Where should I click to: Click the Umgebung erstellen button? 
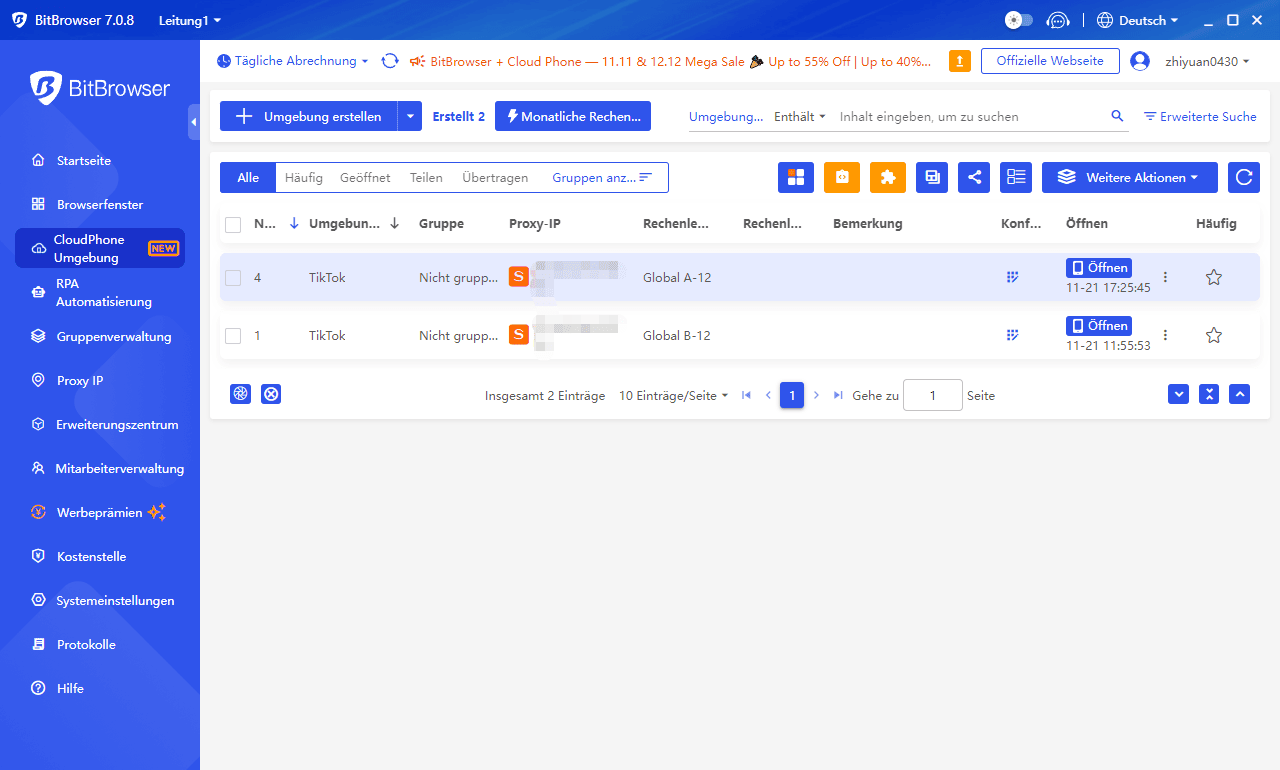(x=308, y=116)
